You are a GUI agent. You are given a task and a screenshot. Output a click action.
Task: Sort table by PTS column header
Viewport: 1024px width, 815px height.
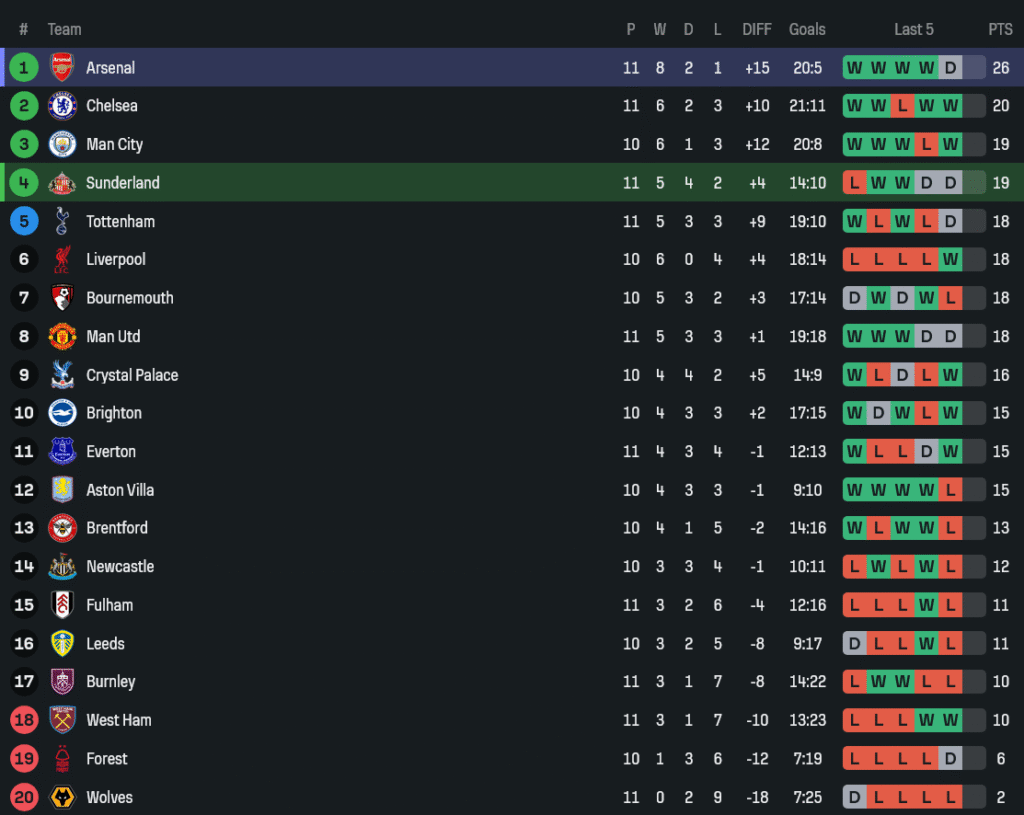pos(1000,29)
